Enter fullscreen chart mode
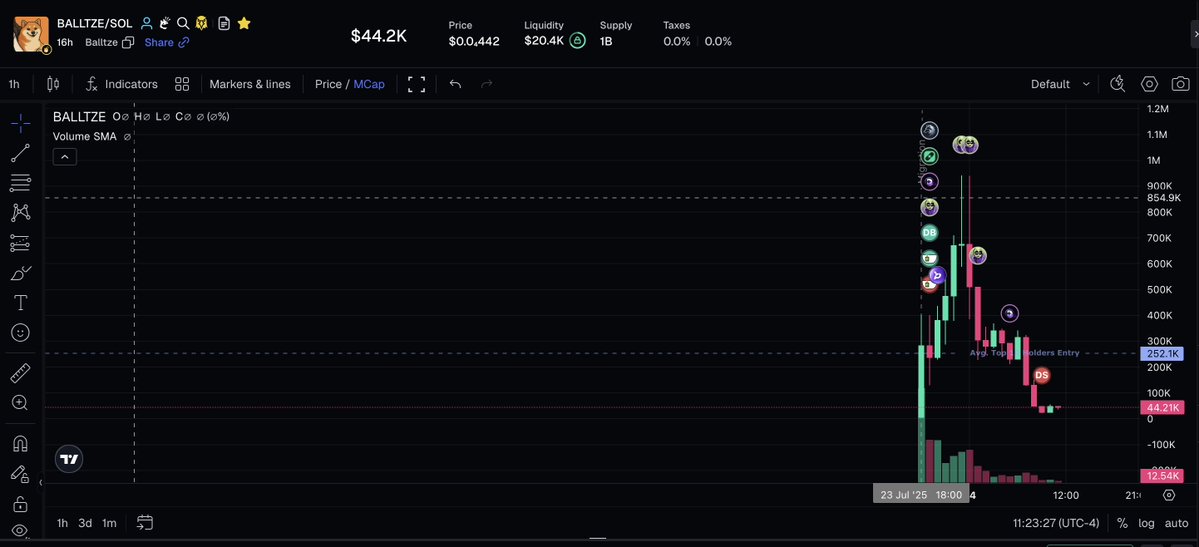 (x=416, y=84)
